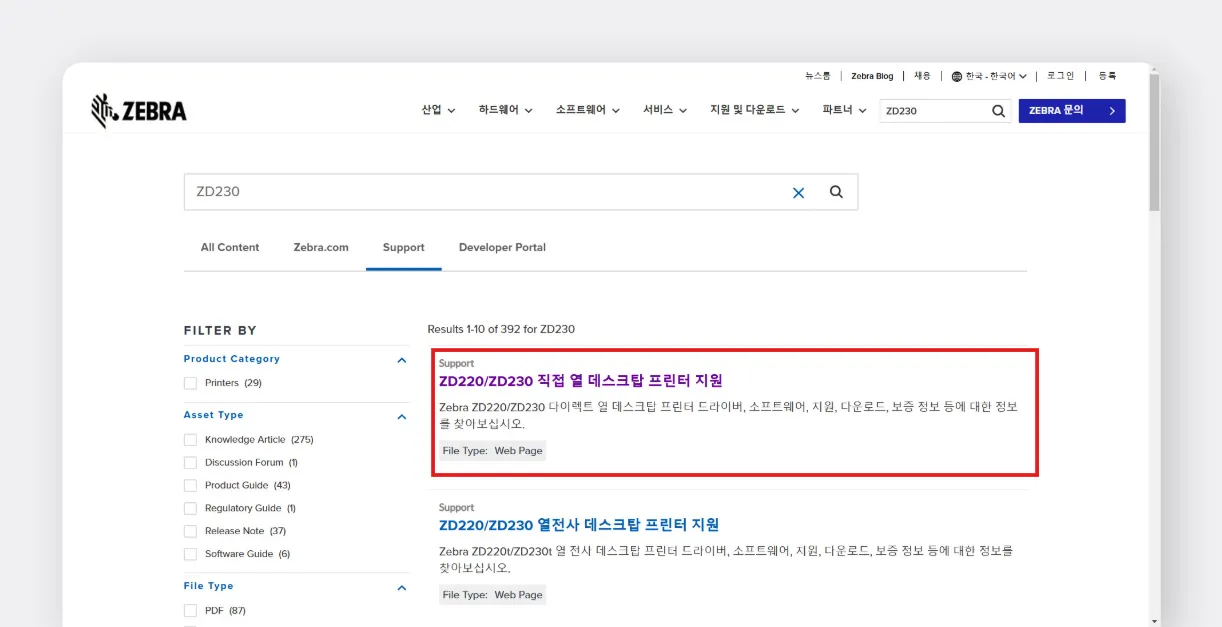Click the magnifier icon in header search
Viewport: 1222px width, 627px height.
[998, 111]
